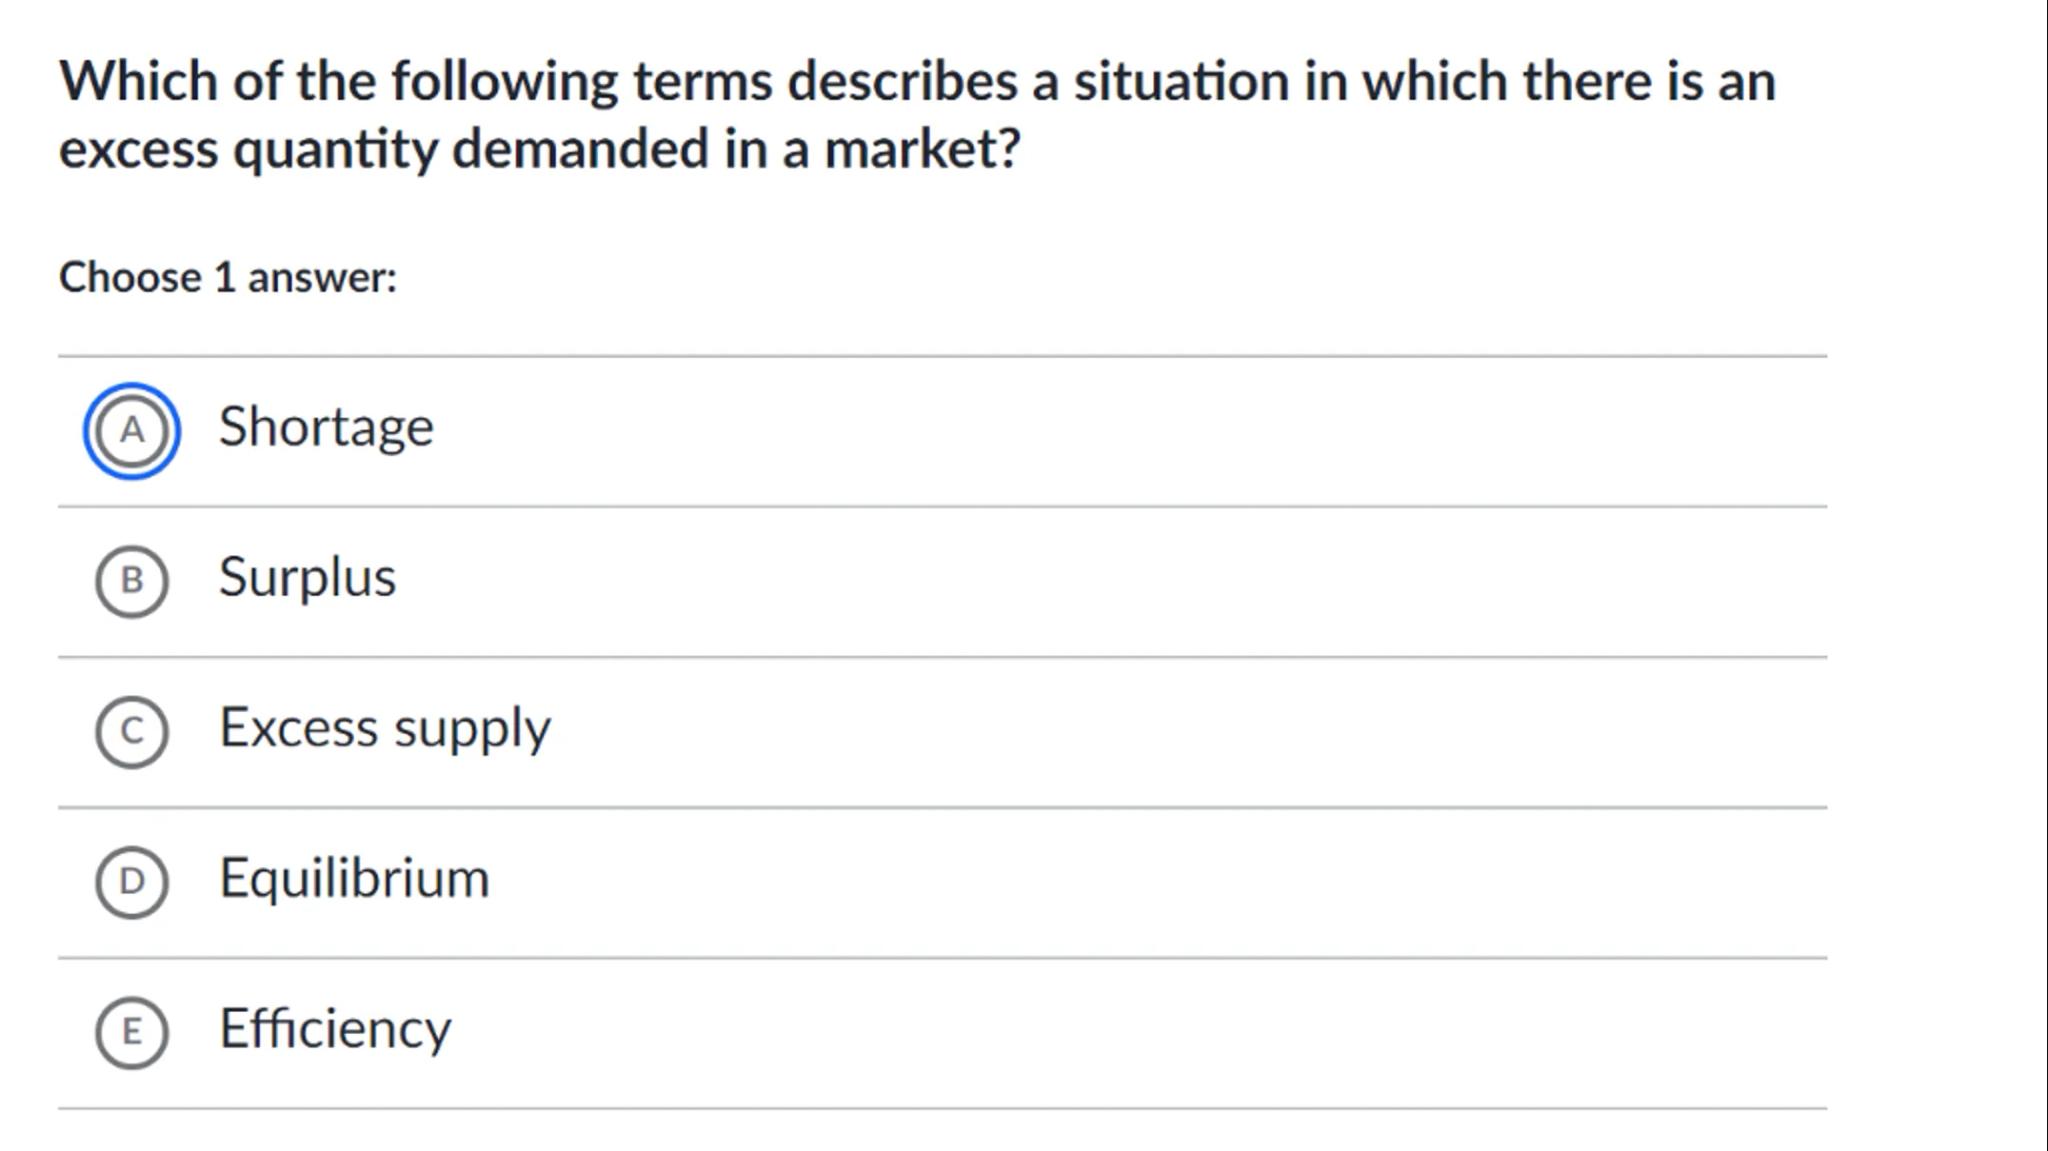Click the 'Excess supply' answer label text
Image resolution: width=2048 pixels, height=1151 pixels.
point(384,728)
